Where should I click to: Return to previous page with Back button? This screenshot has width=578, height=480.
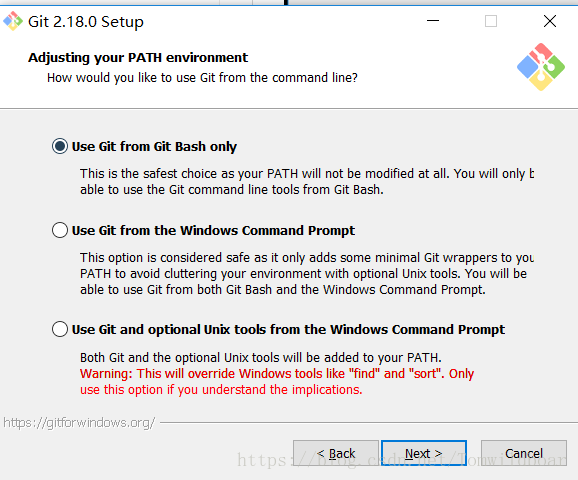[336, 453]
